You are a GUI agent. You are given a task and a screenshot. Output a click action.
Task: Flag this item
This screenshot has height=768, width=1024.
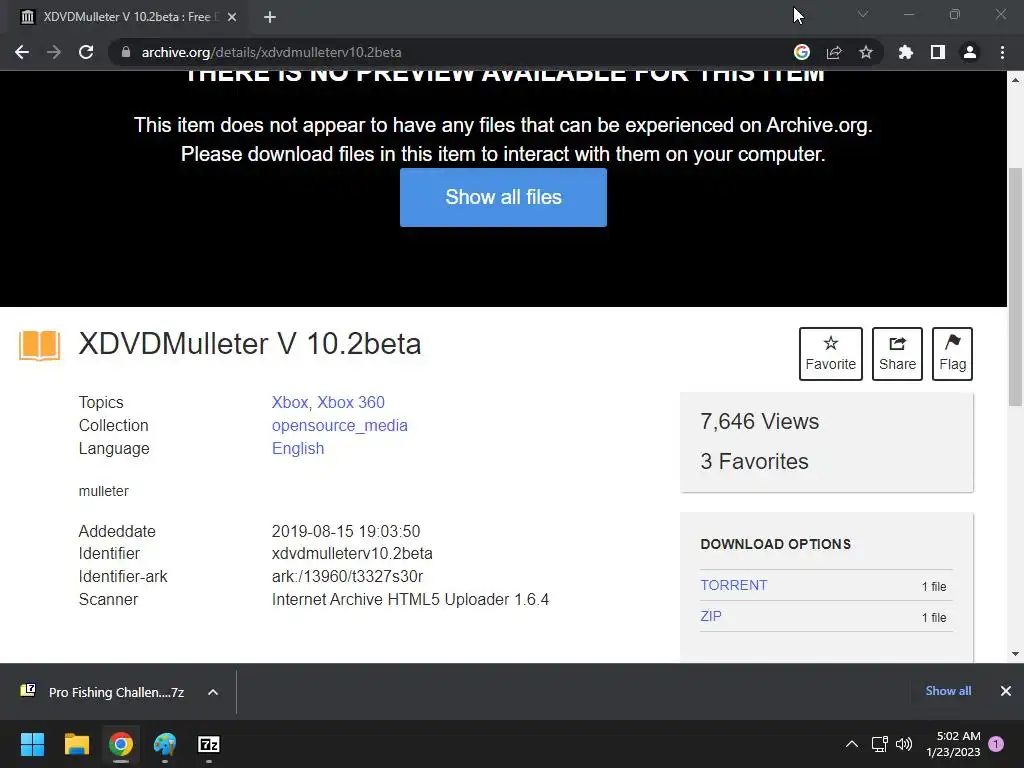click(x=952, y=353)
